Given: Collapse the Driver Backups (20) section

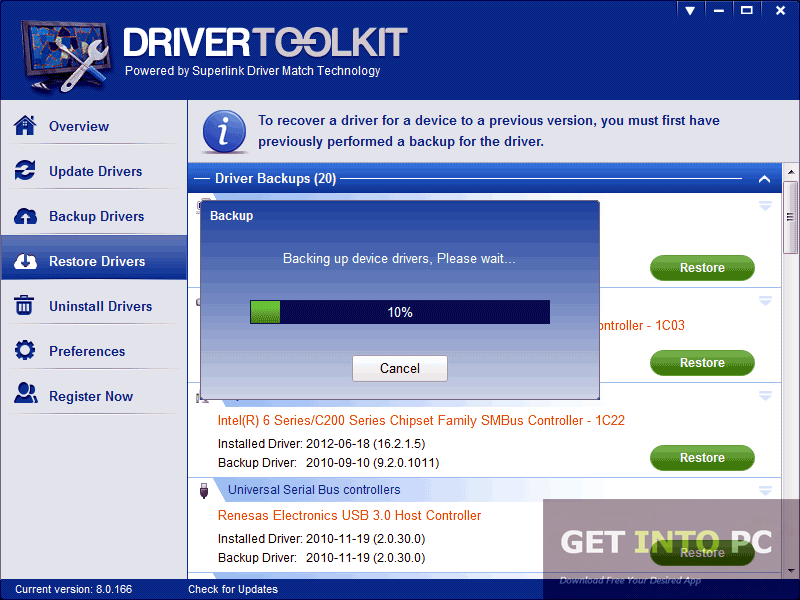Looking at the screenshot, I should click(764, 179).
